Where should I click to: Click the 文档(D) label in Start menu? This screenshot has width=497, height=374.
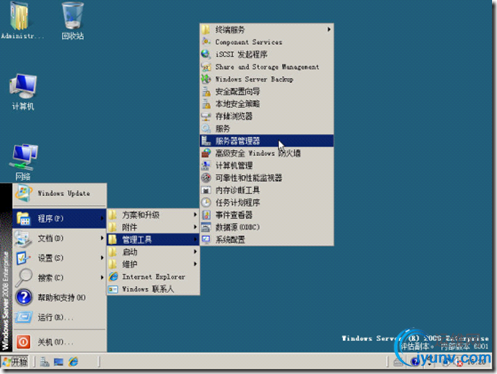pyautogui.click(x=51, y=238)
